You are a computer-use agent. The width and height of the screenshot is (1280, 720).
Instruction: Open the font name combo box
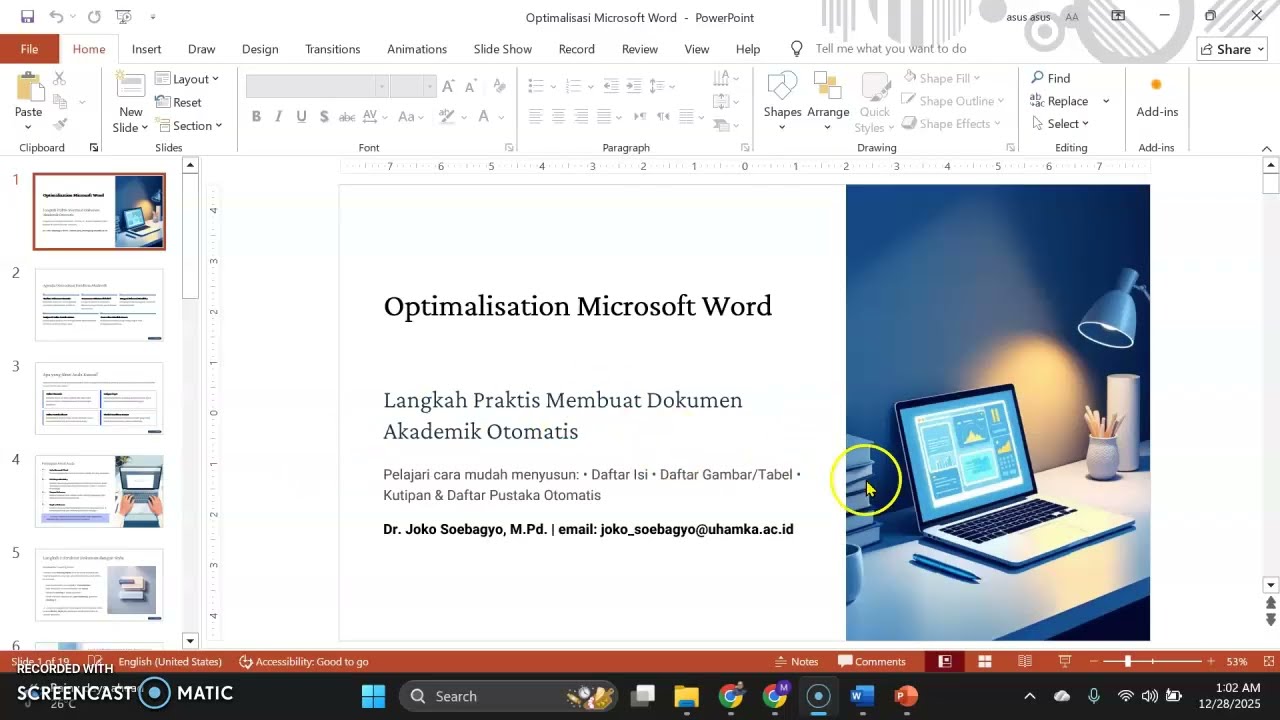coord(316,87)
